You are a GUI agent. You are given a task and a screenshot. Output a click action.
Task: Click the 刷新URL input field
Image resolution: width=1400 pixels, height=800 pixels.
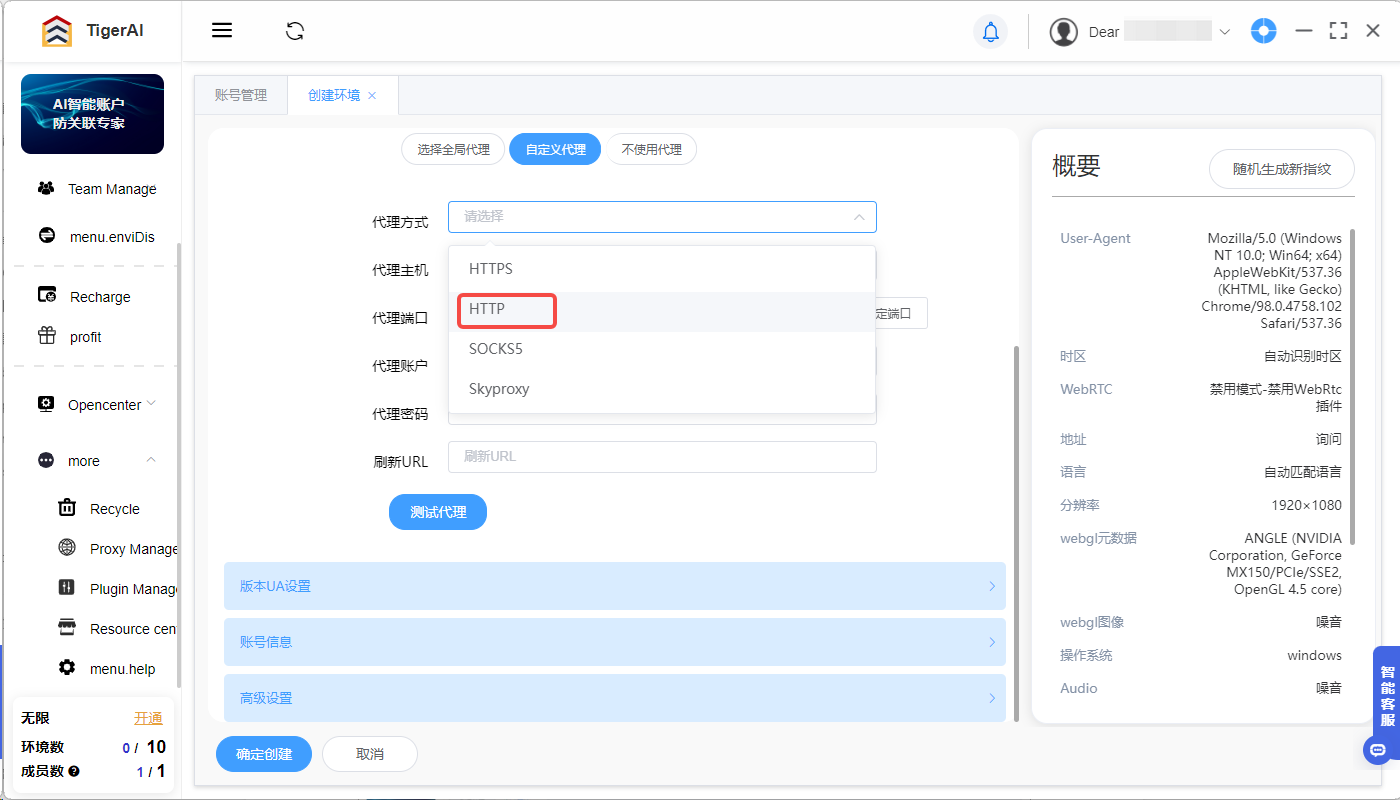click(x=662, y=457)
